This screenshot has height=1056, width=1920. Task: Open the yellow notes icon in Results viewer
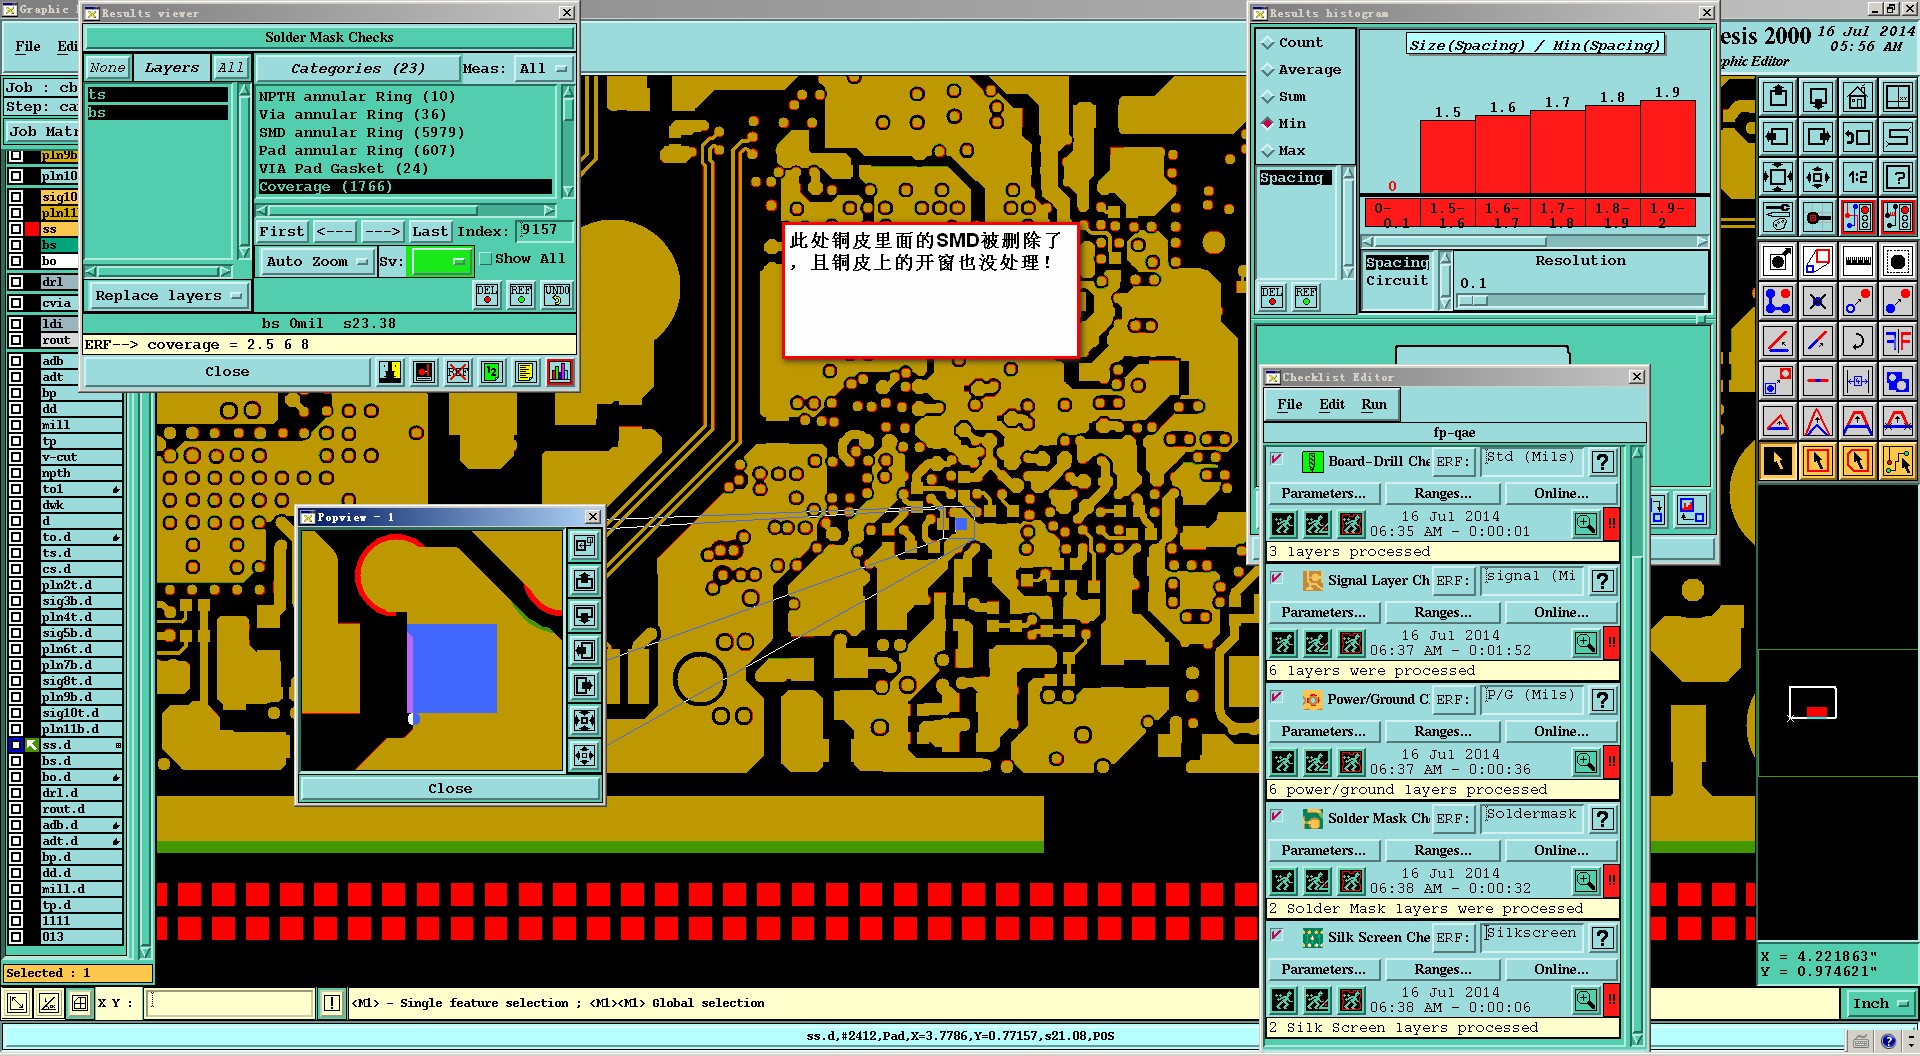click(526, 372)
